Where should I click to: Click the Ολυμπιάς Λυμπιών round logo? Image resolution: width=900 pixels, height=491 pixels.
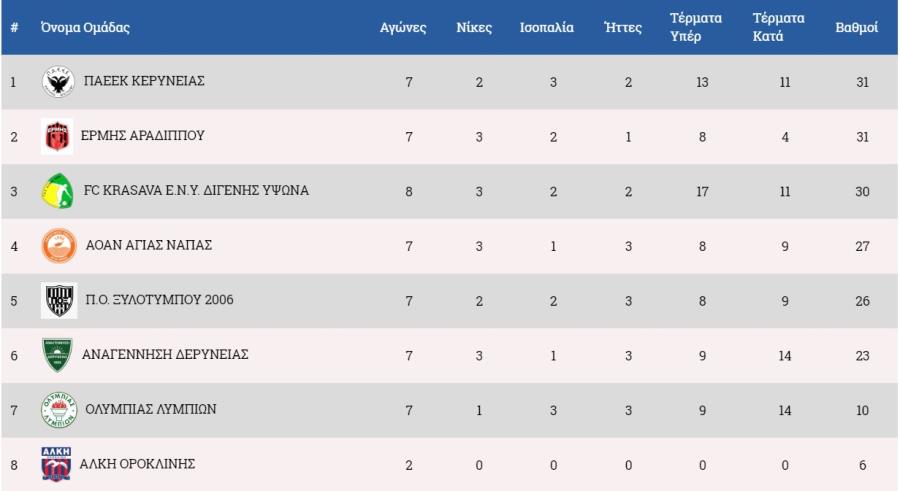[x=58, y=410]
